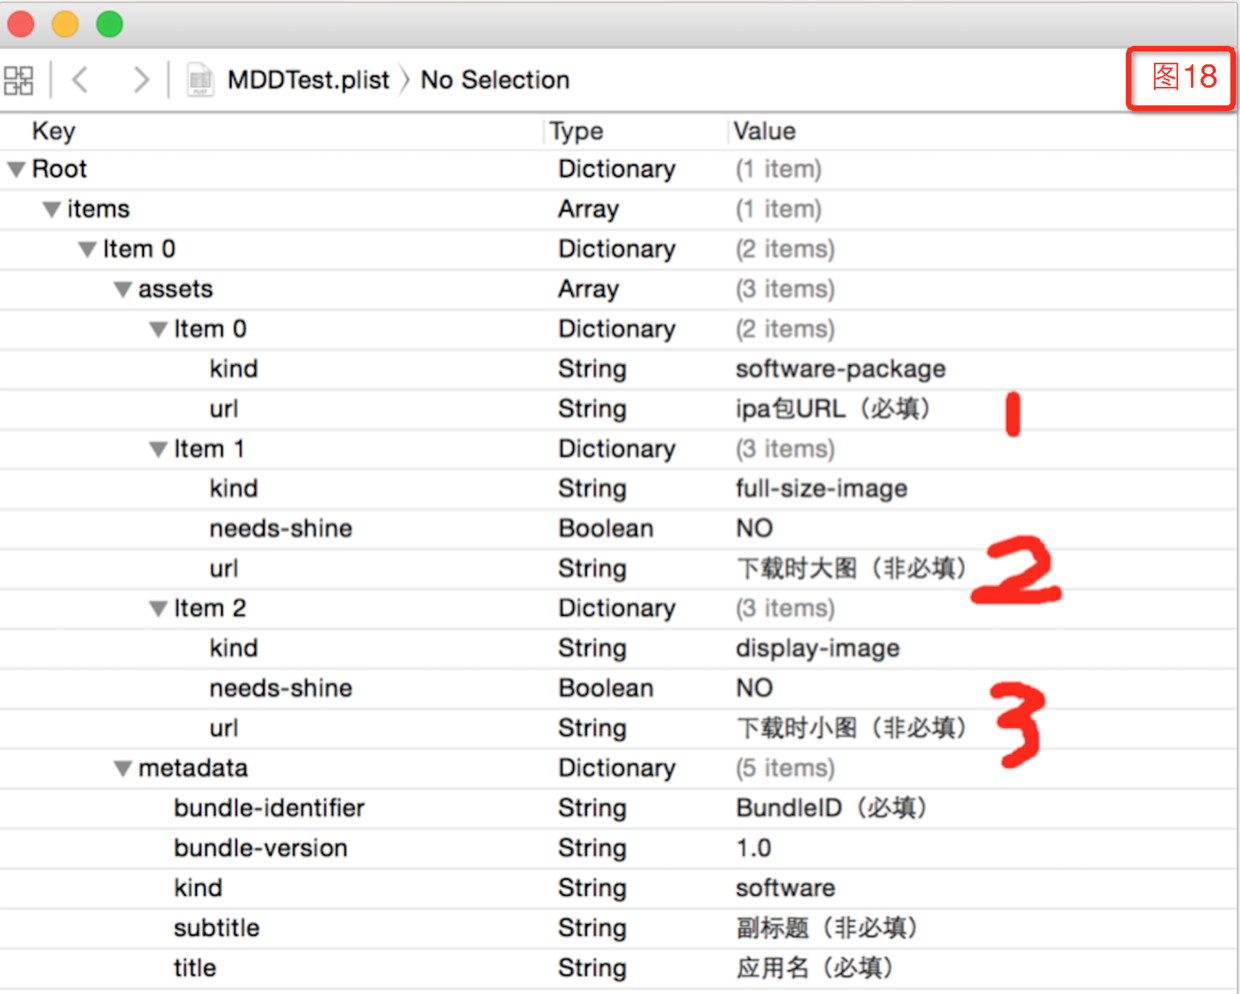
Task: Click the MDDTest.plist file icon
Action: coord(200,80)
